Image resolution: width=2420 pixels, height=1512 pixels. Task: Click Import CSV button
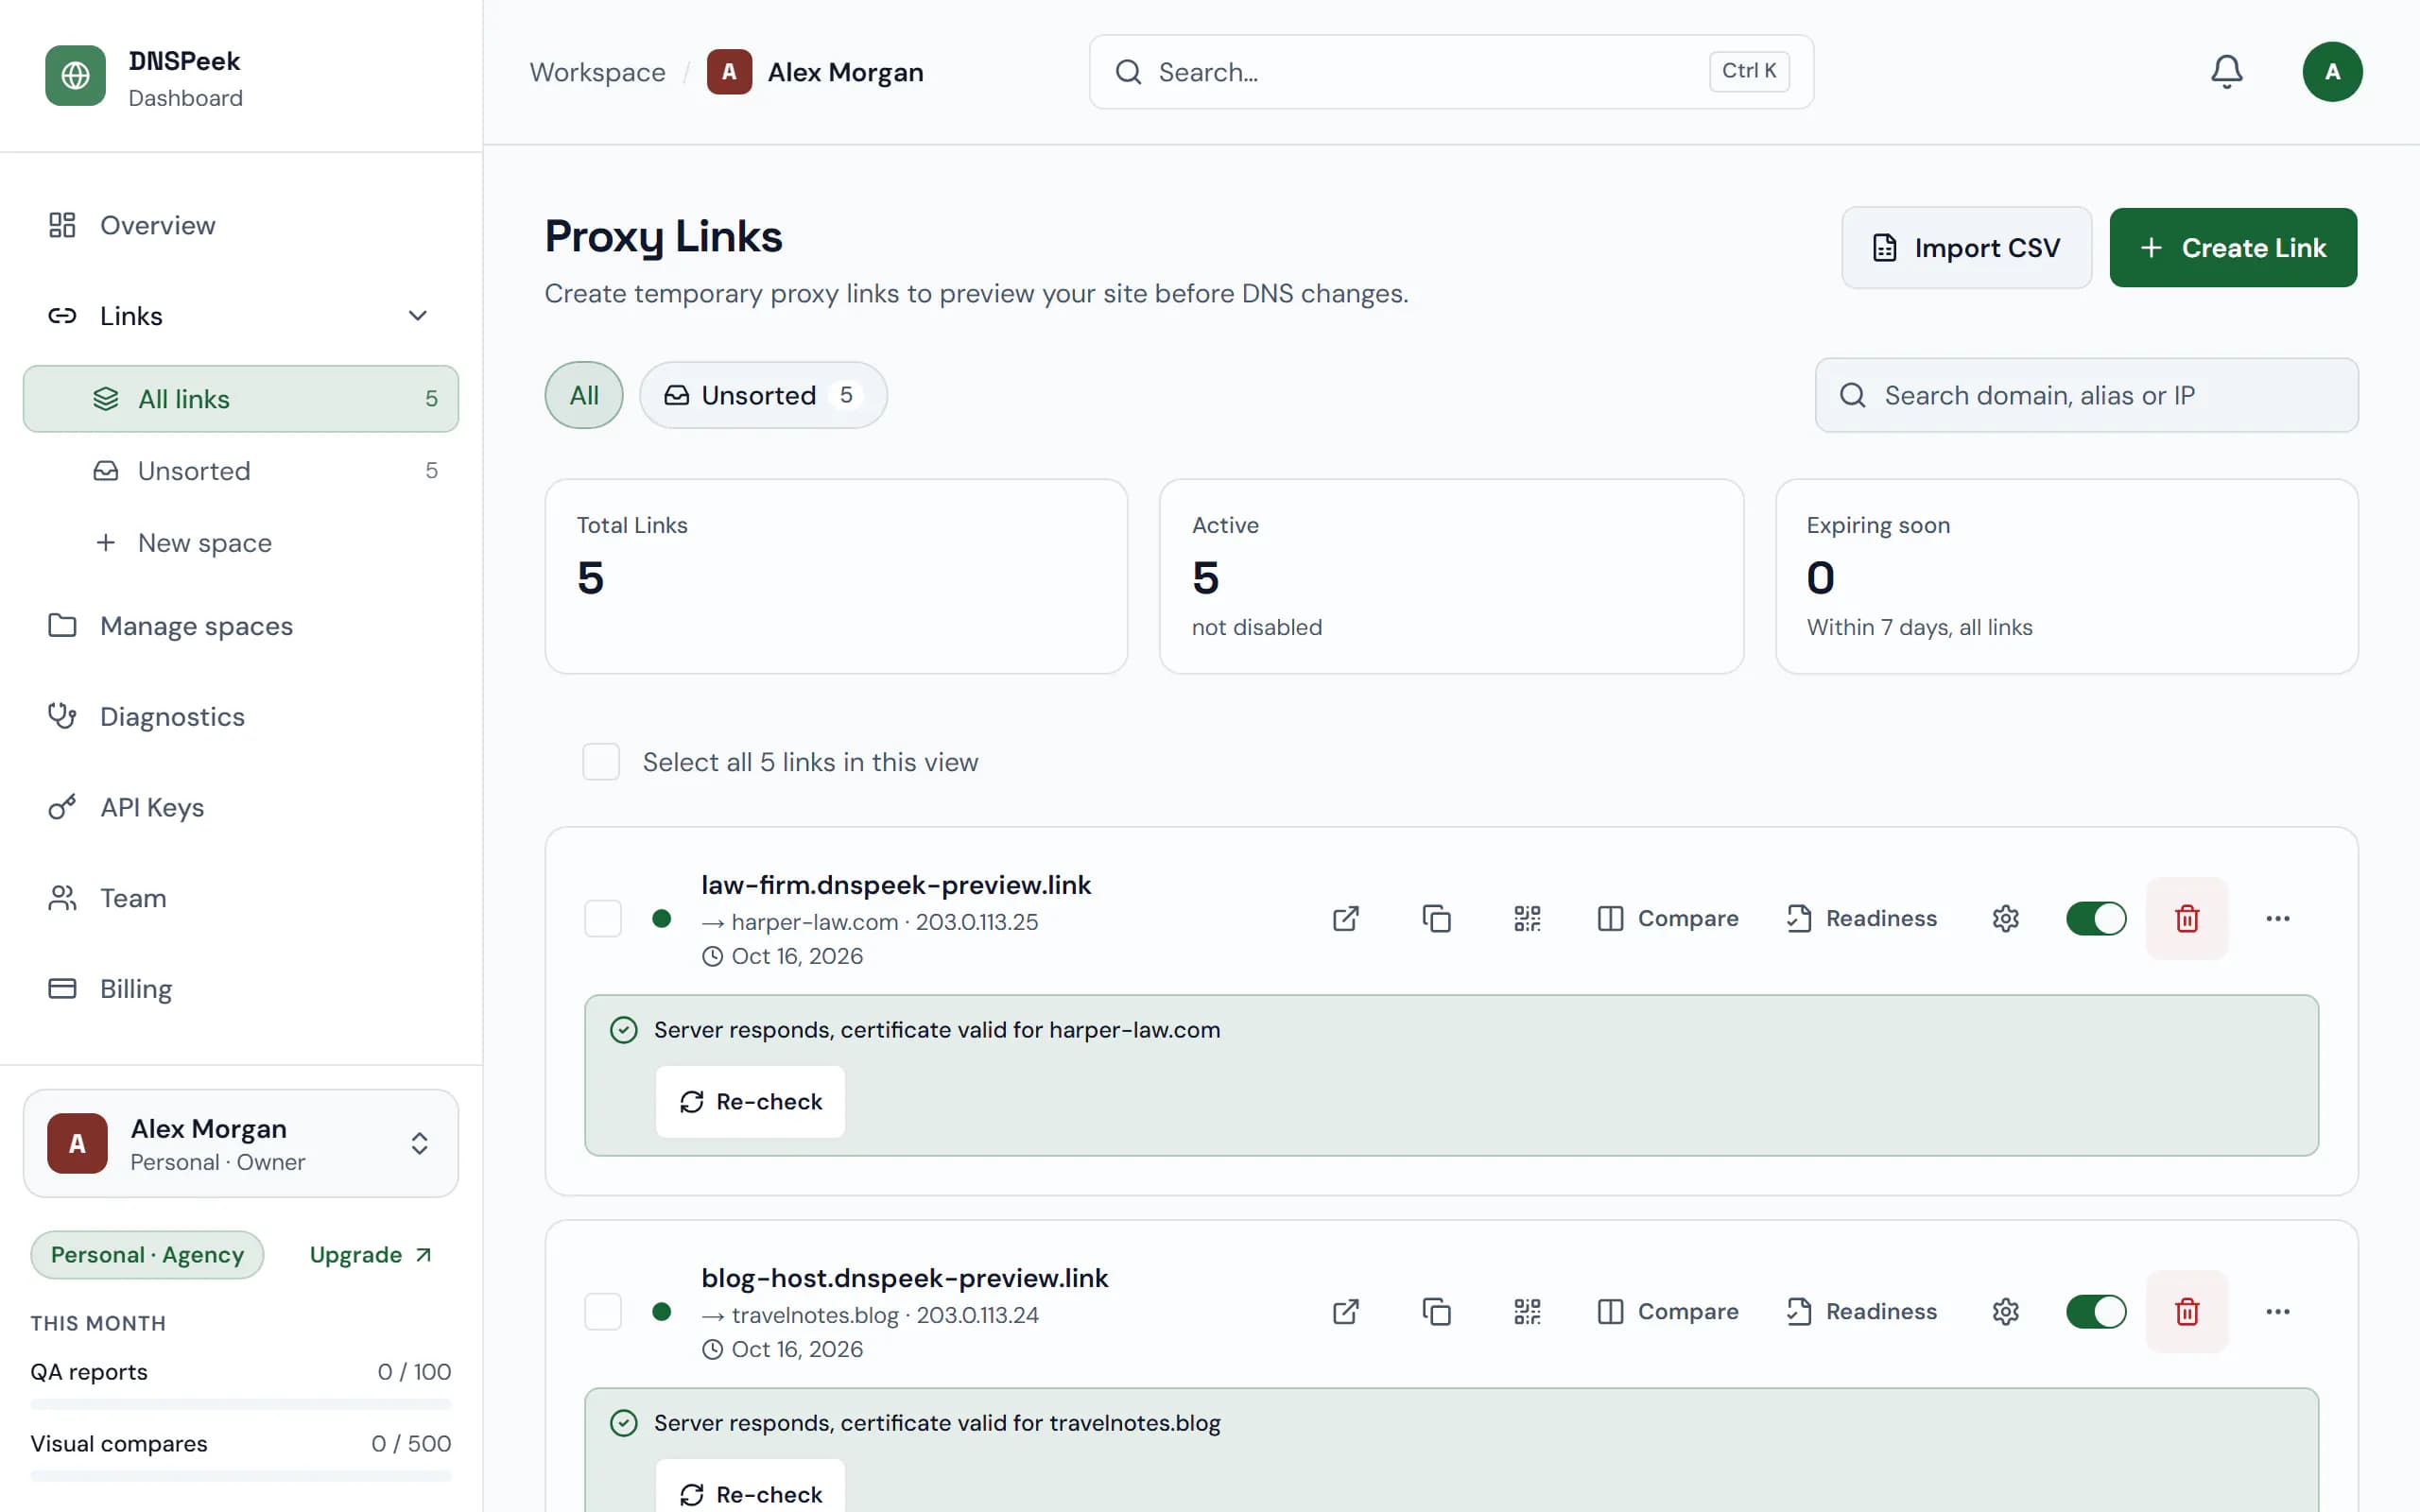tap(1966, 248)
